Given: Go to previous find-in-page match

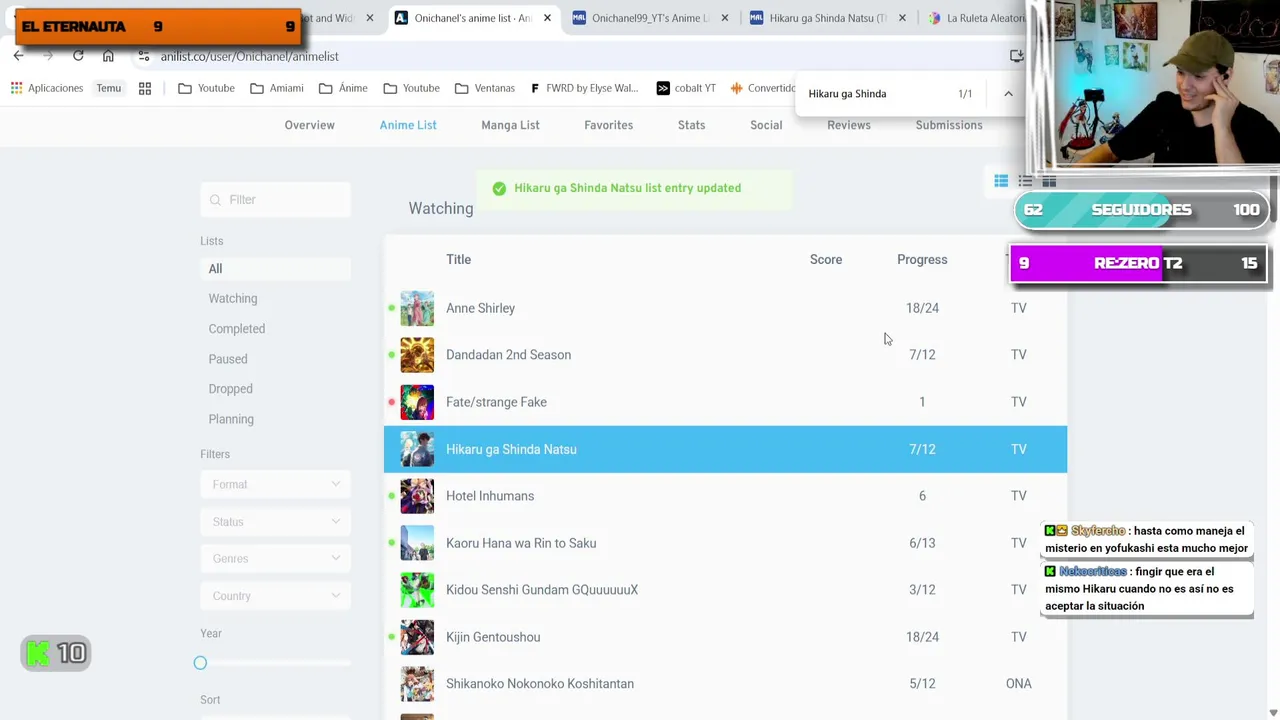Looking at the screenshot, I should [1008, 93].
